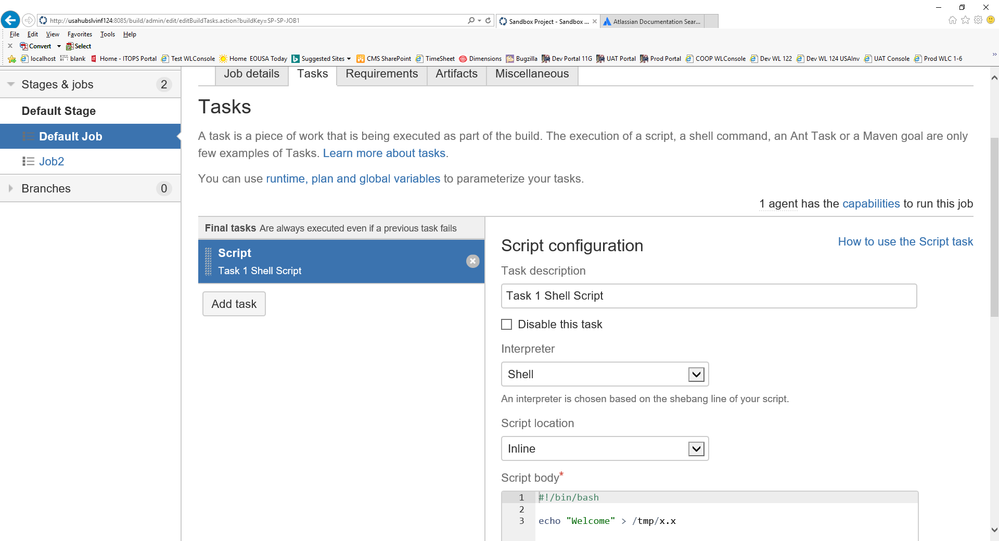Click the search magnifier in address bar

[471, 20]
